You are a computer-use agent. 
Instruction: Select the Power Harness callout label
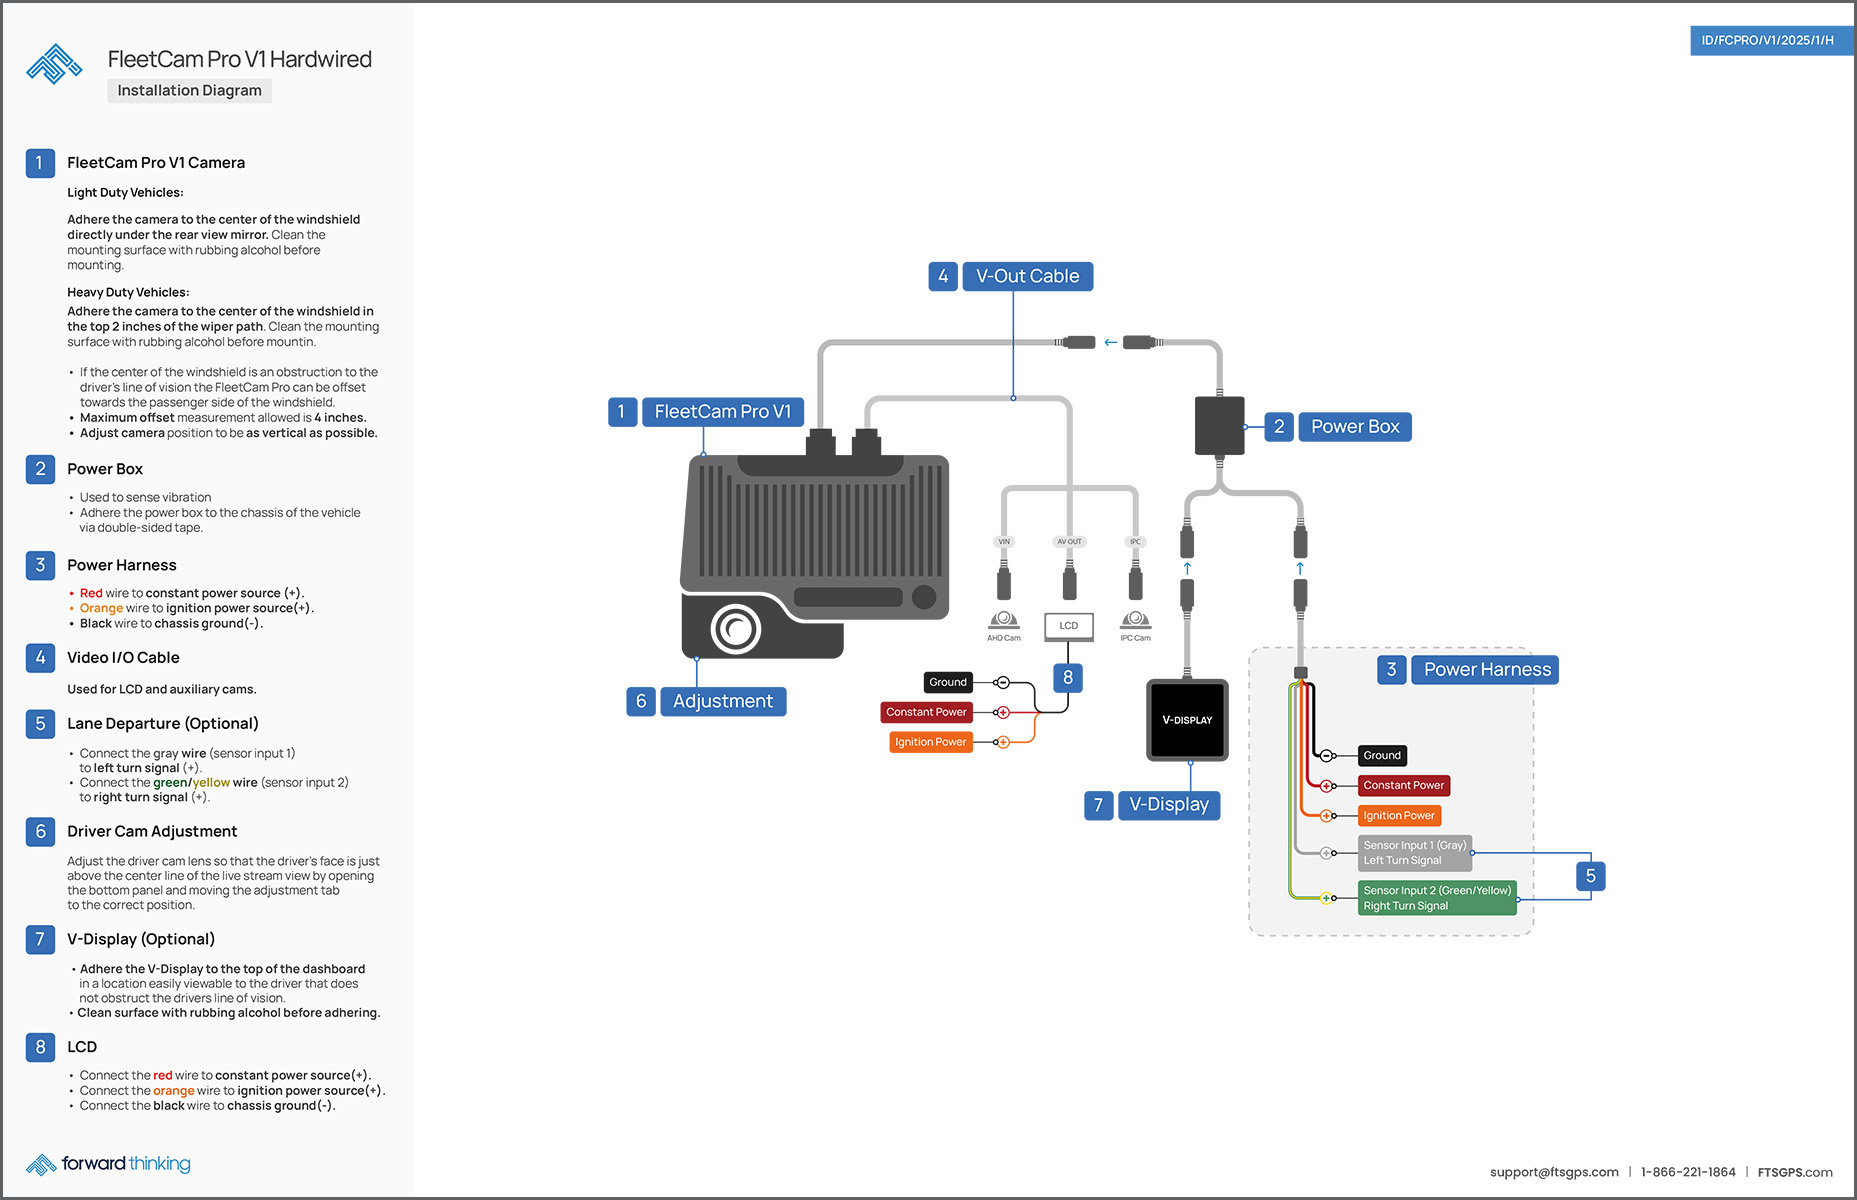1486,670
